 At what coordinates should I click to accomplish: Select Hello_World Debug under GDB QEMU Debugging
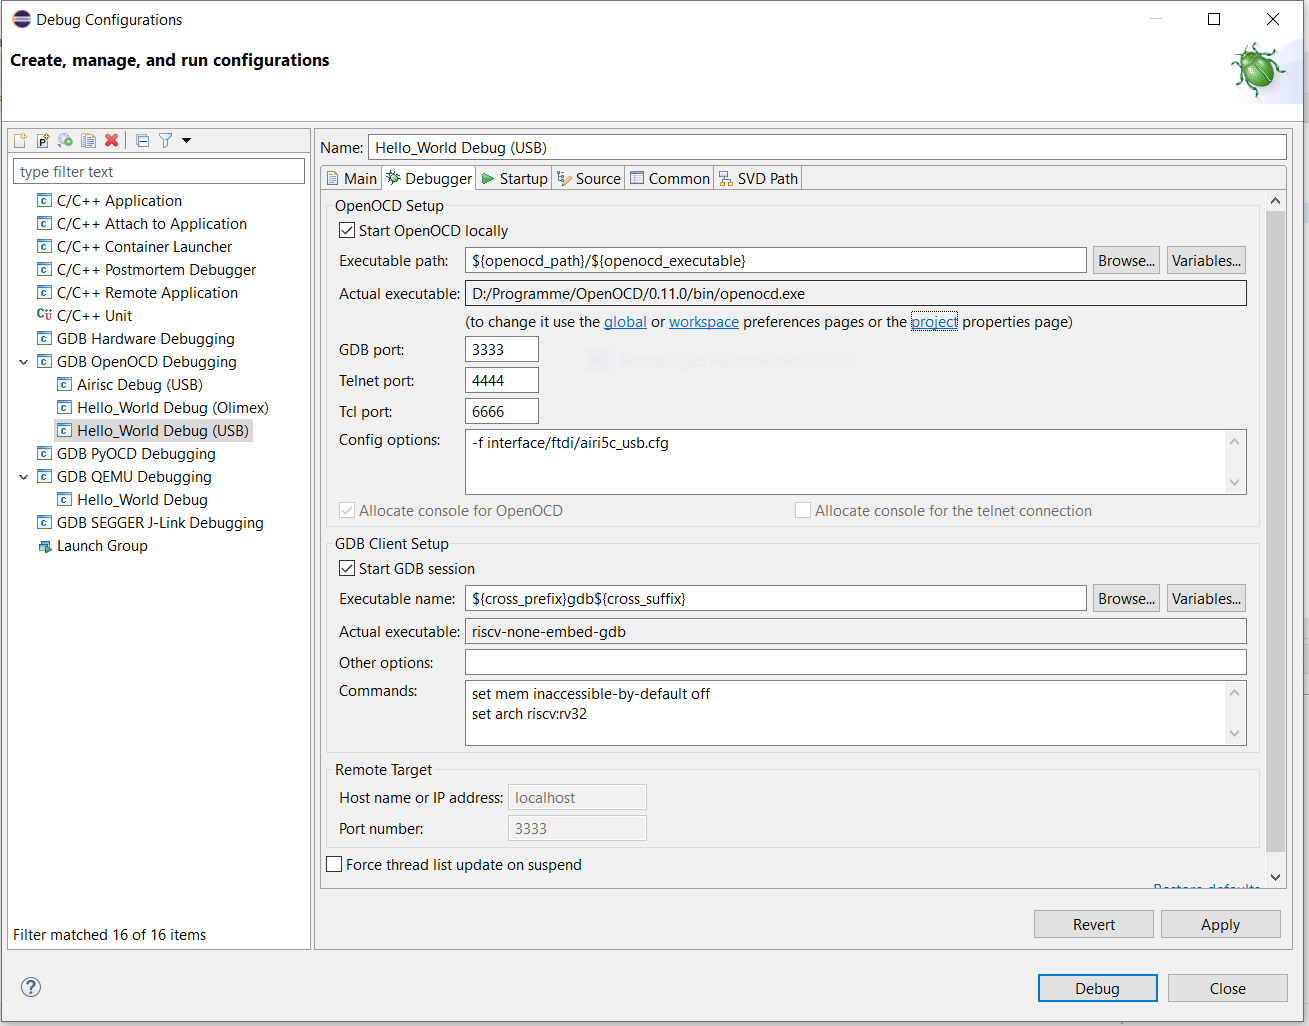142,500
